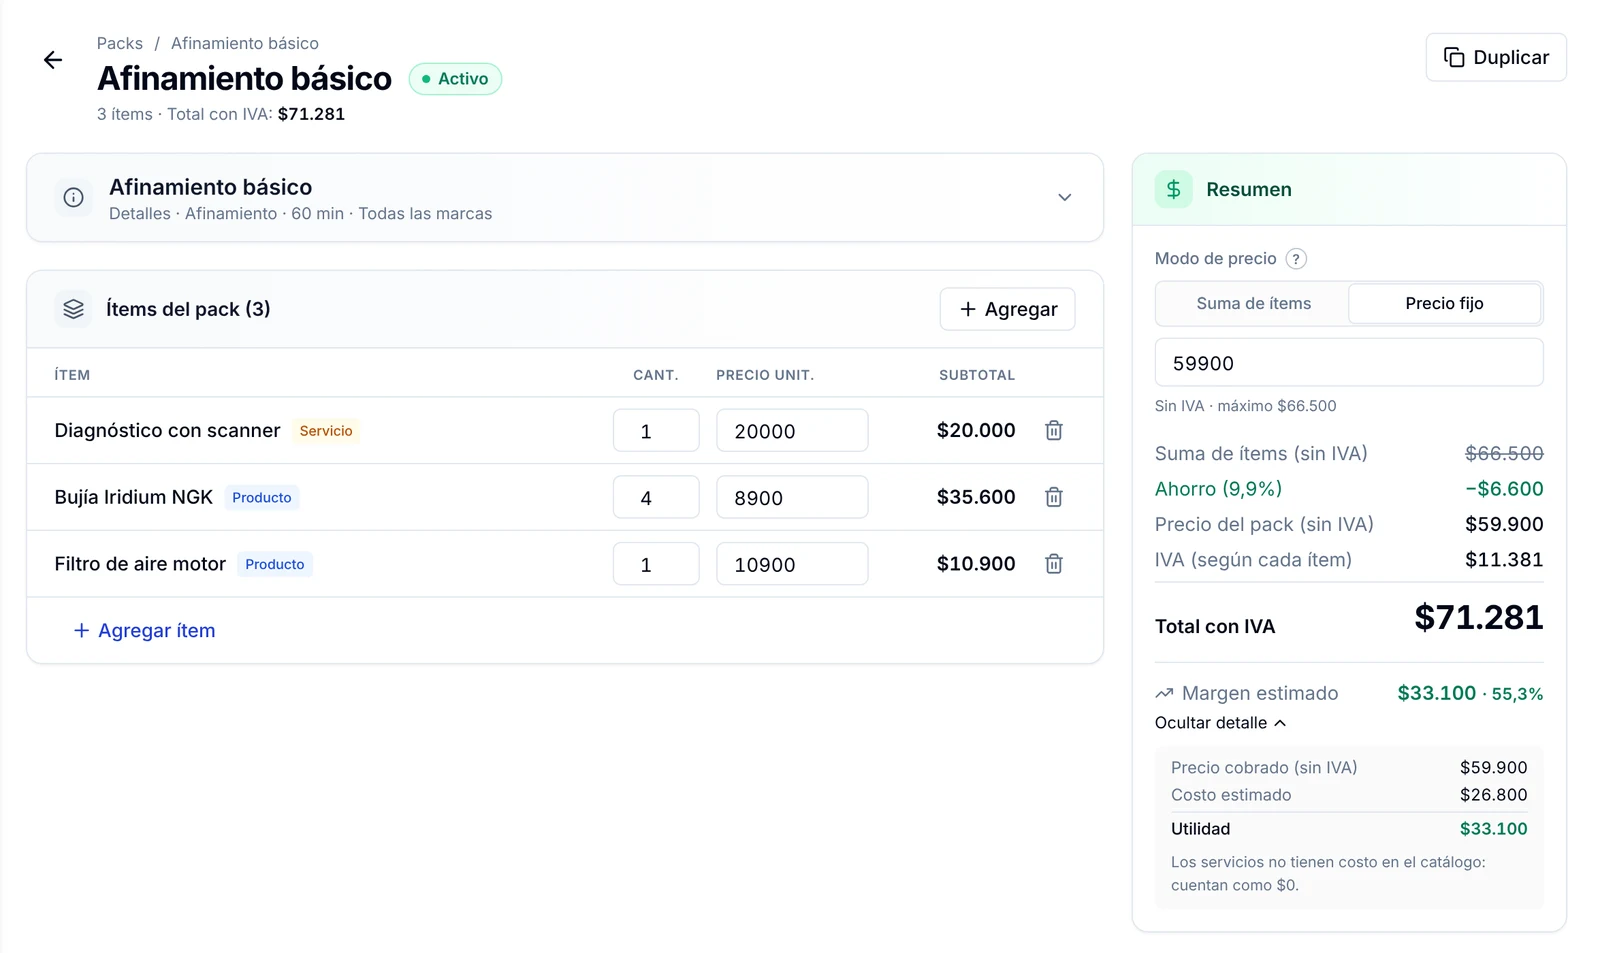This screenshot has width=1600, height=953.
Task: Click the Duplicar button
Action: pyautogui.click(x=1496, y=57)
